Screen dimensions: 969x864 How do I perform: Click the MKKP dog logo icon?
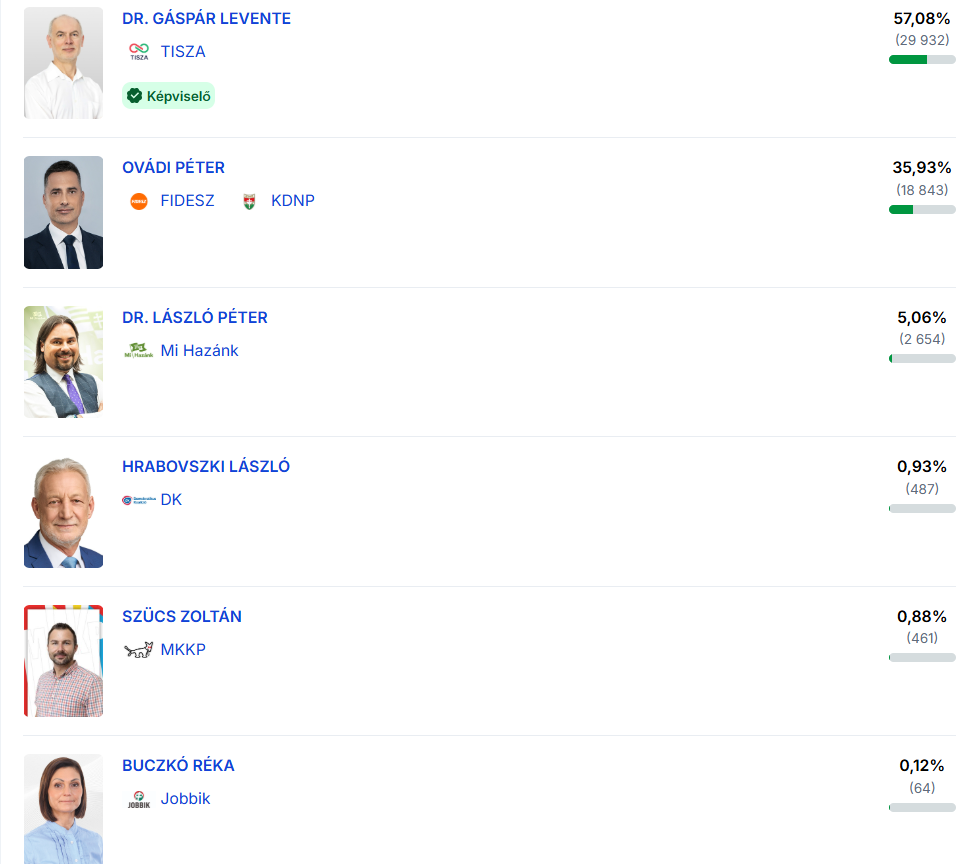pos(139,650)
